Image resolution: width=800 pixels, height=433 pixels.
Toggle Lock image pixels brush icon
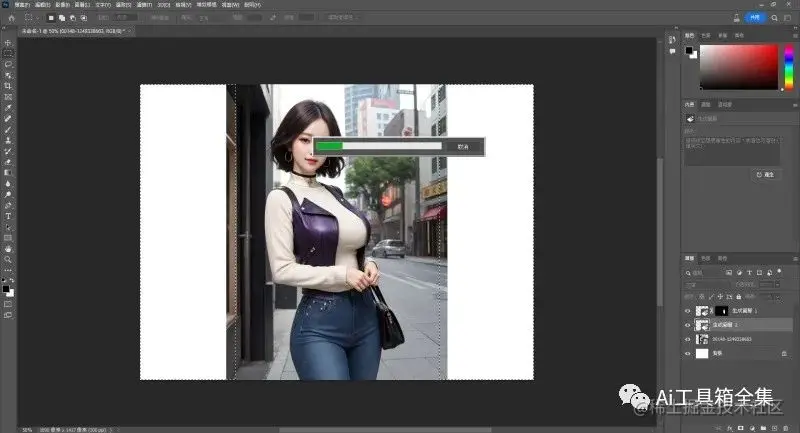711,297
